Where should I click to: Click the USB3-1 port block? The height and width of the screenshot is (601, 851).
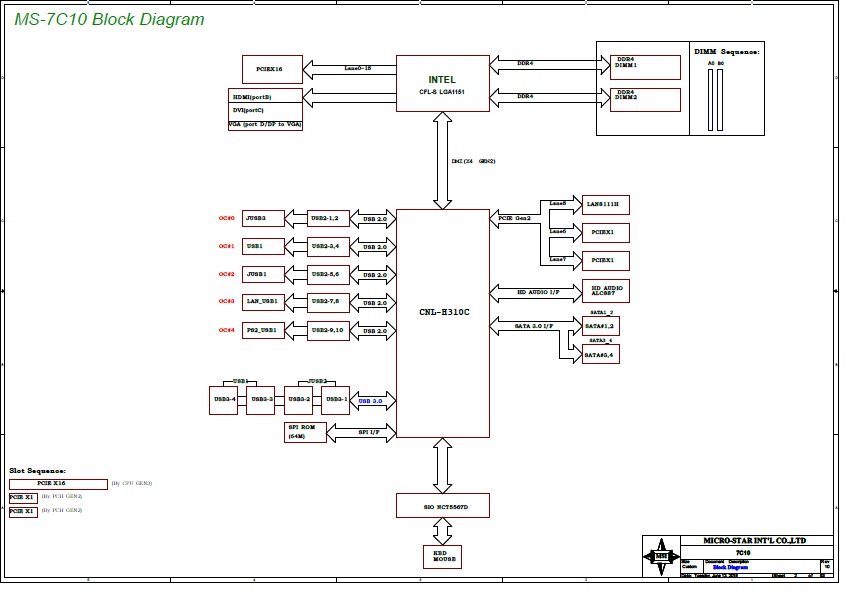[335, 400]
